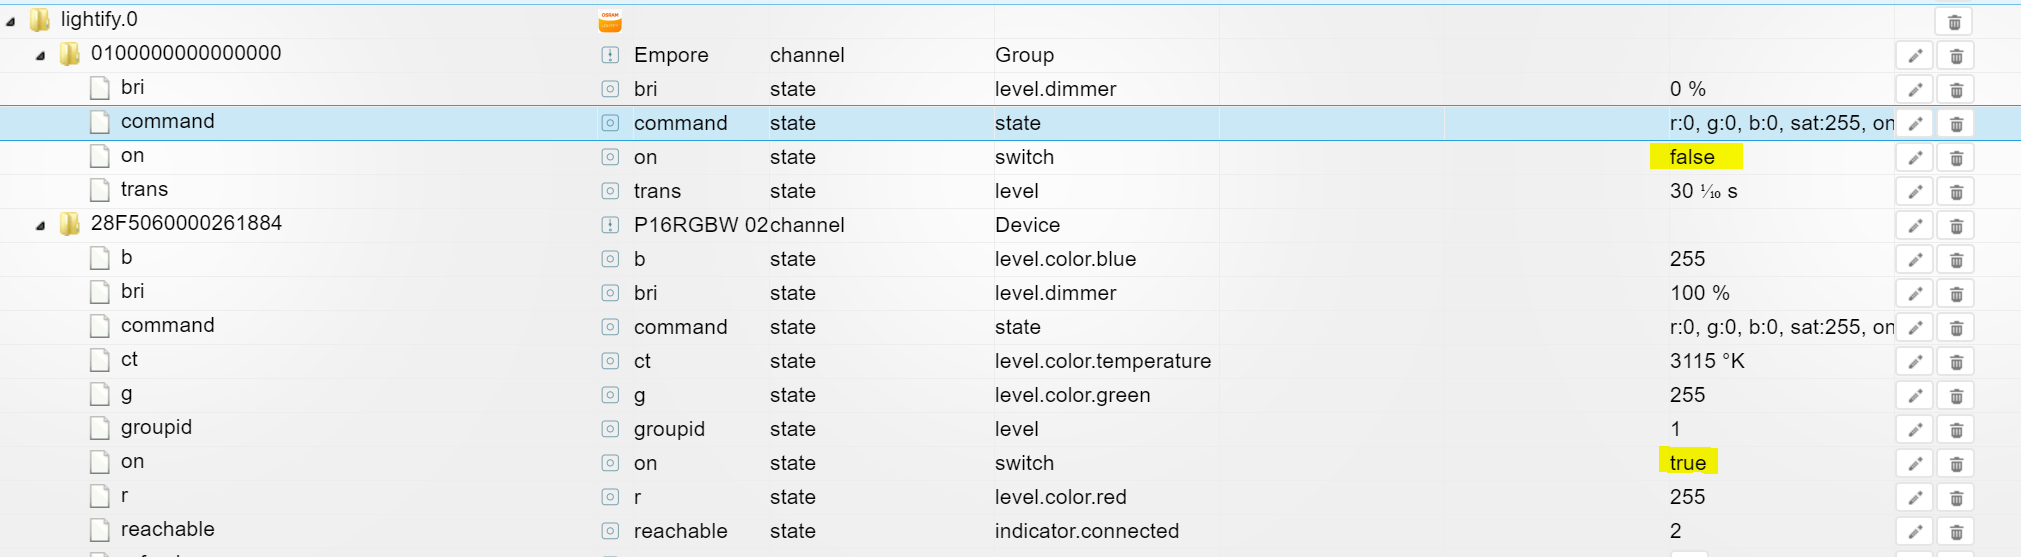Click the pencil icon for level.color.temperature row

coord(1914,362)
